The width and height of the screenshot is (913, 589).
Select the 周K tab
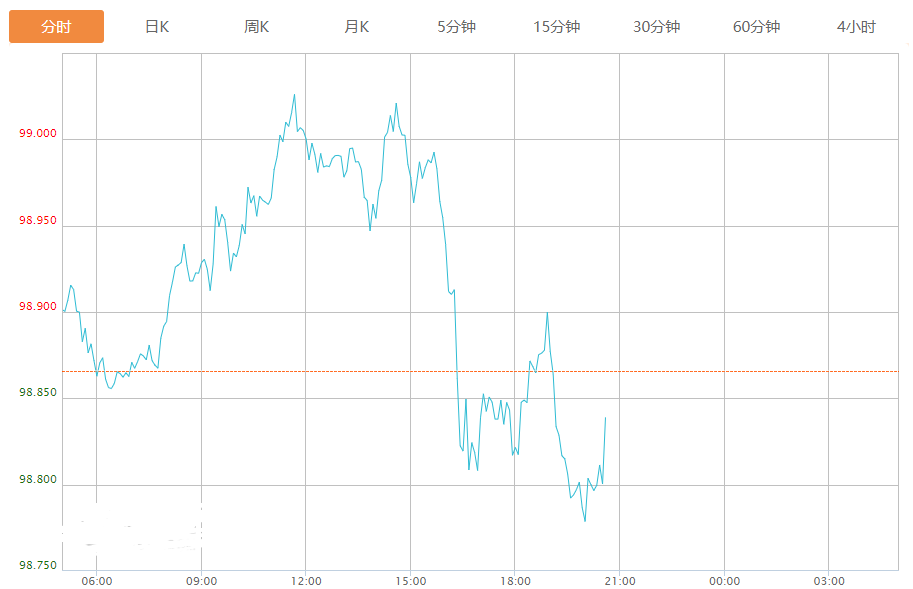257,27
